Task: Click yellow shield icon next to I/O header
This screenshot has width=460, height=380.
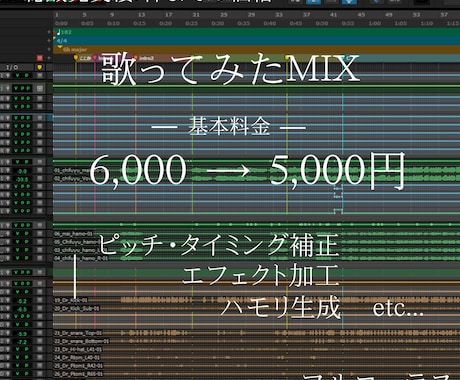Action: (x=40, y=67)
